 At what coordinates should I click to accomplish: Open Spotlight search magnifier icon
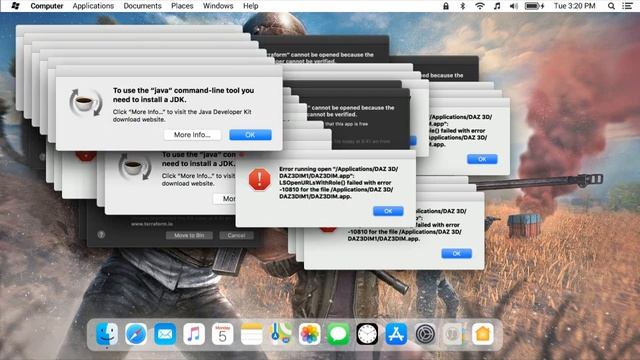[x=611, y=6]
